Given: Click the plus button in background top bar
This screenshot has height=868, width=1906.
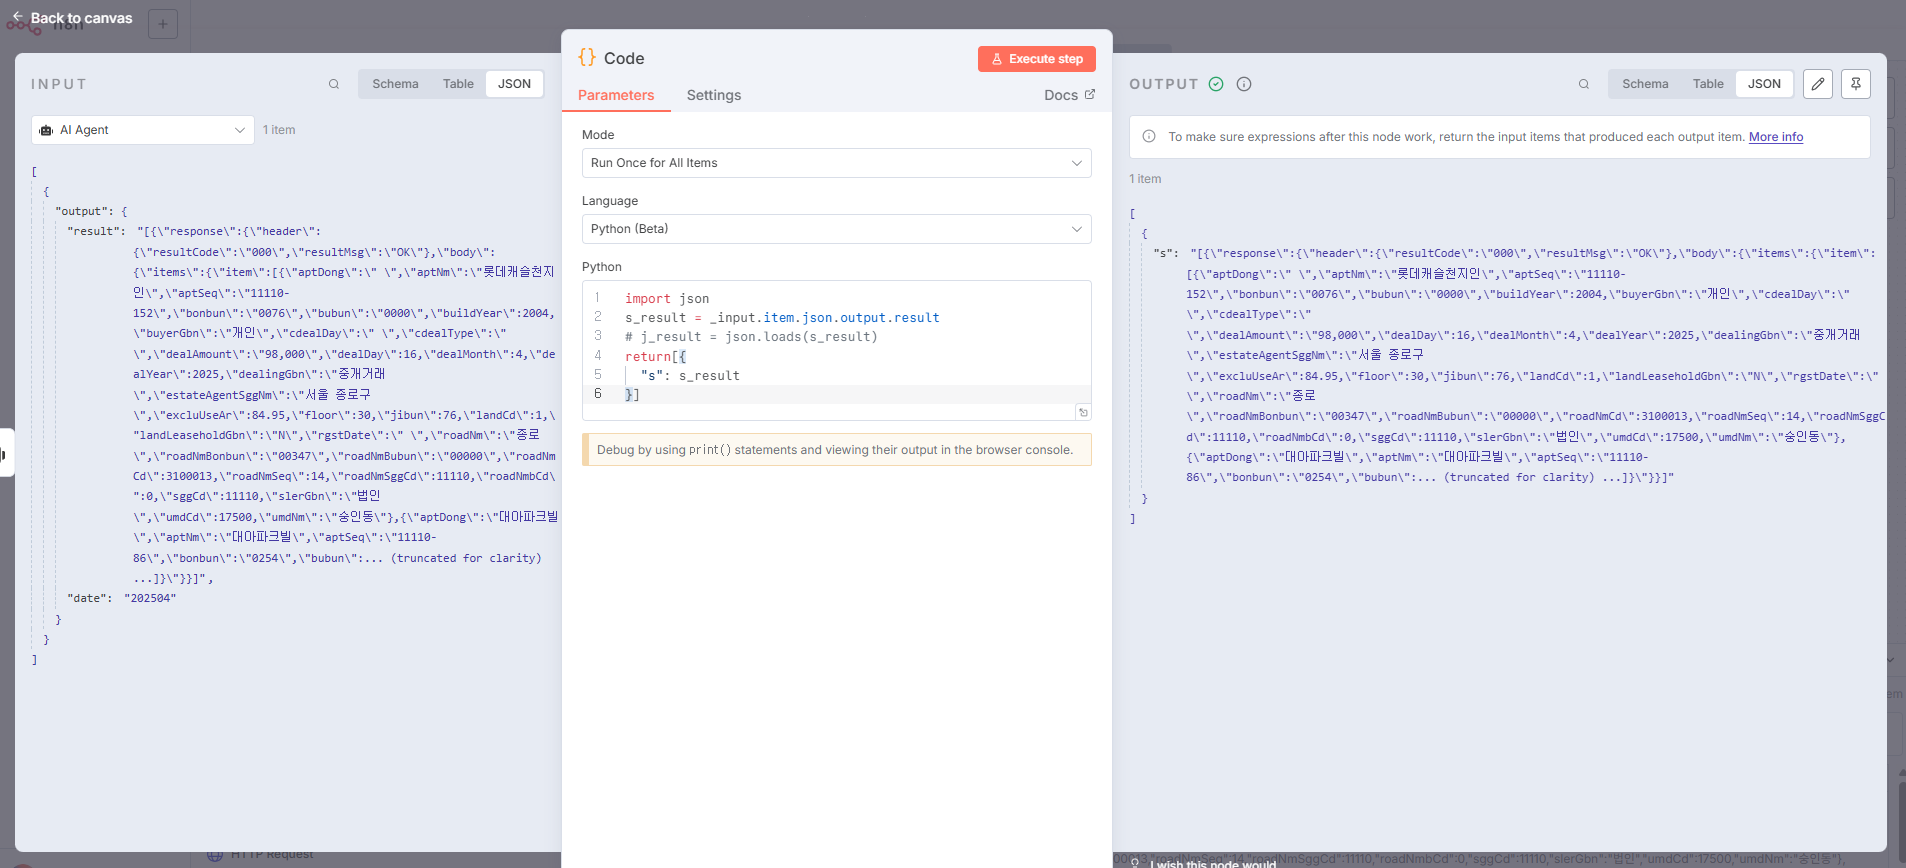Looking at the screenshot, I should click(x=163, y=23).
